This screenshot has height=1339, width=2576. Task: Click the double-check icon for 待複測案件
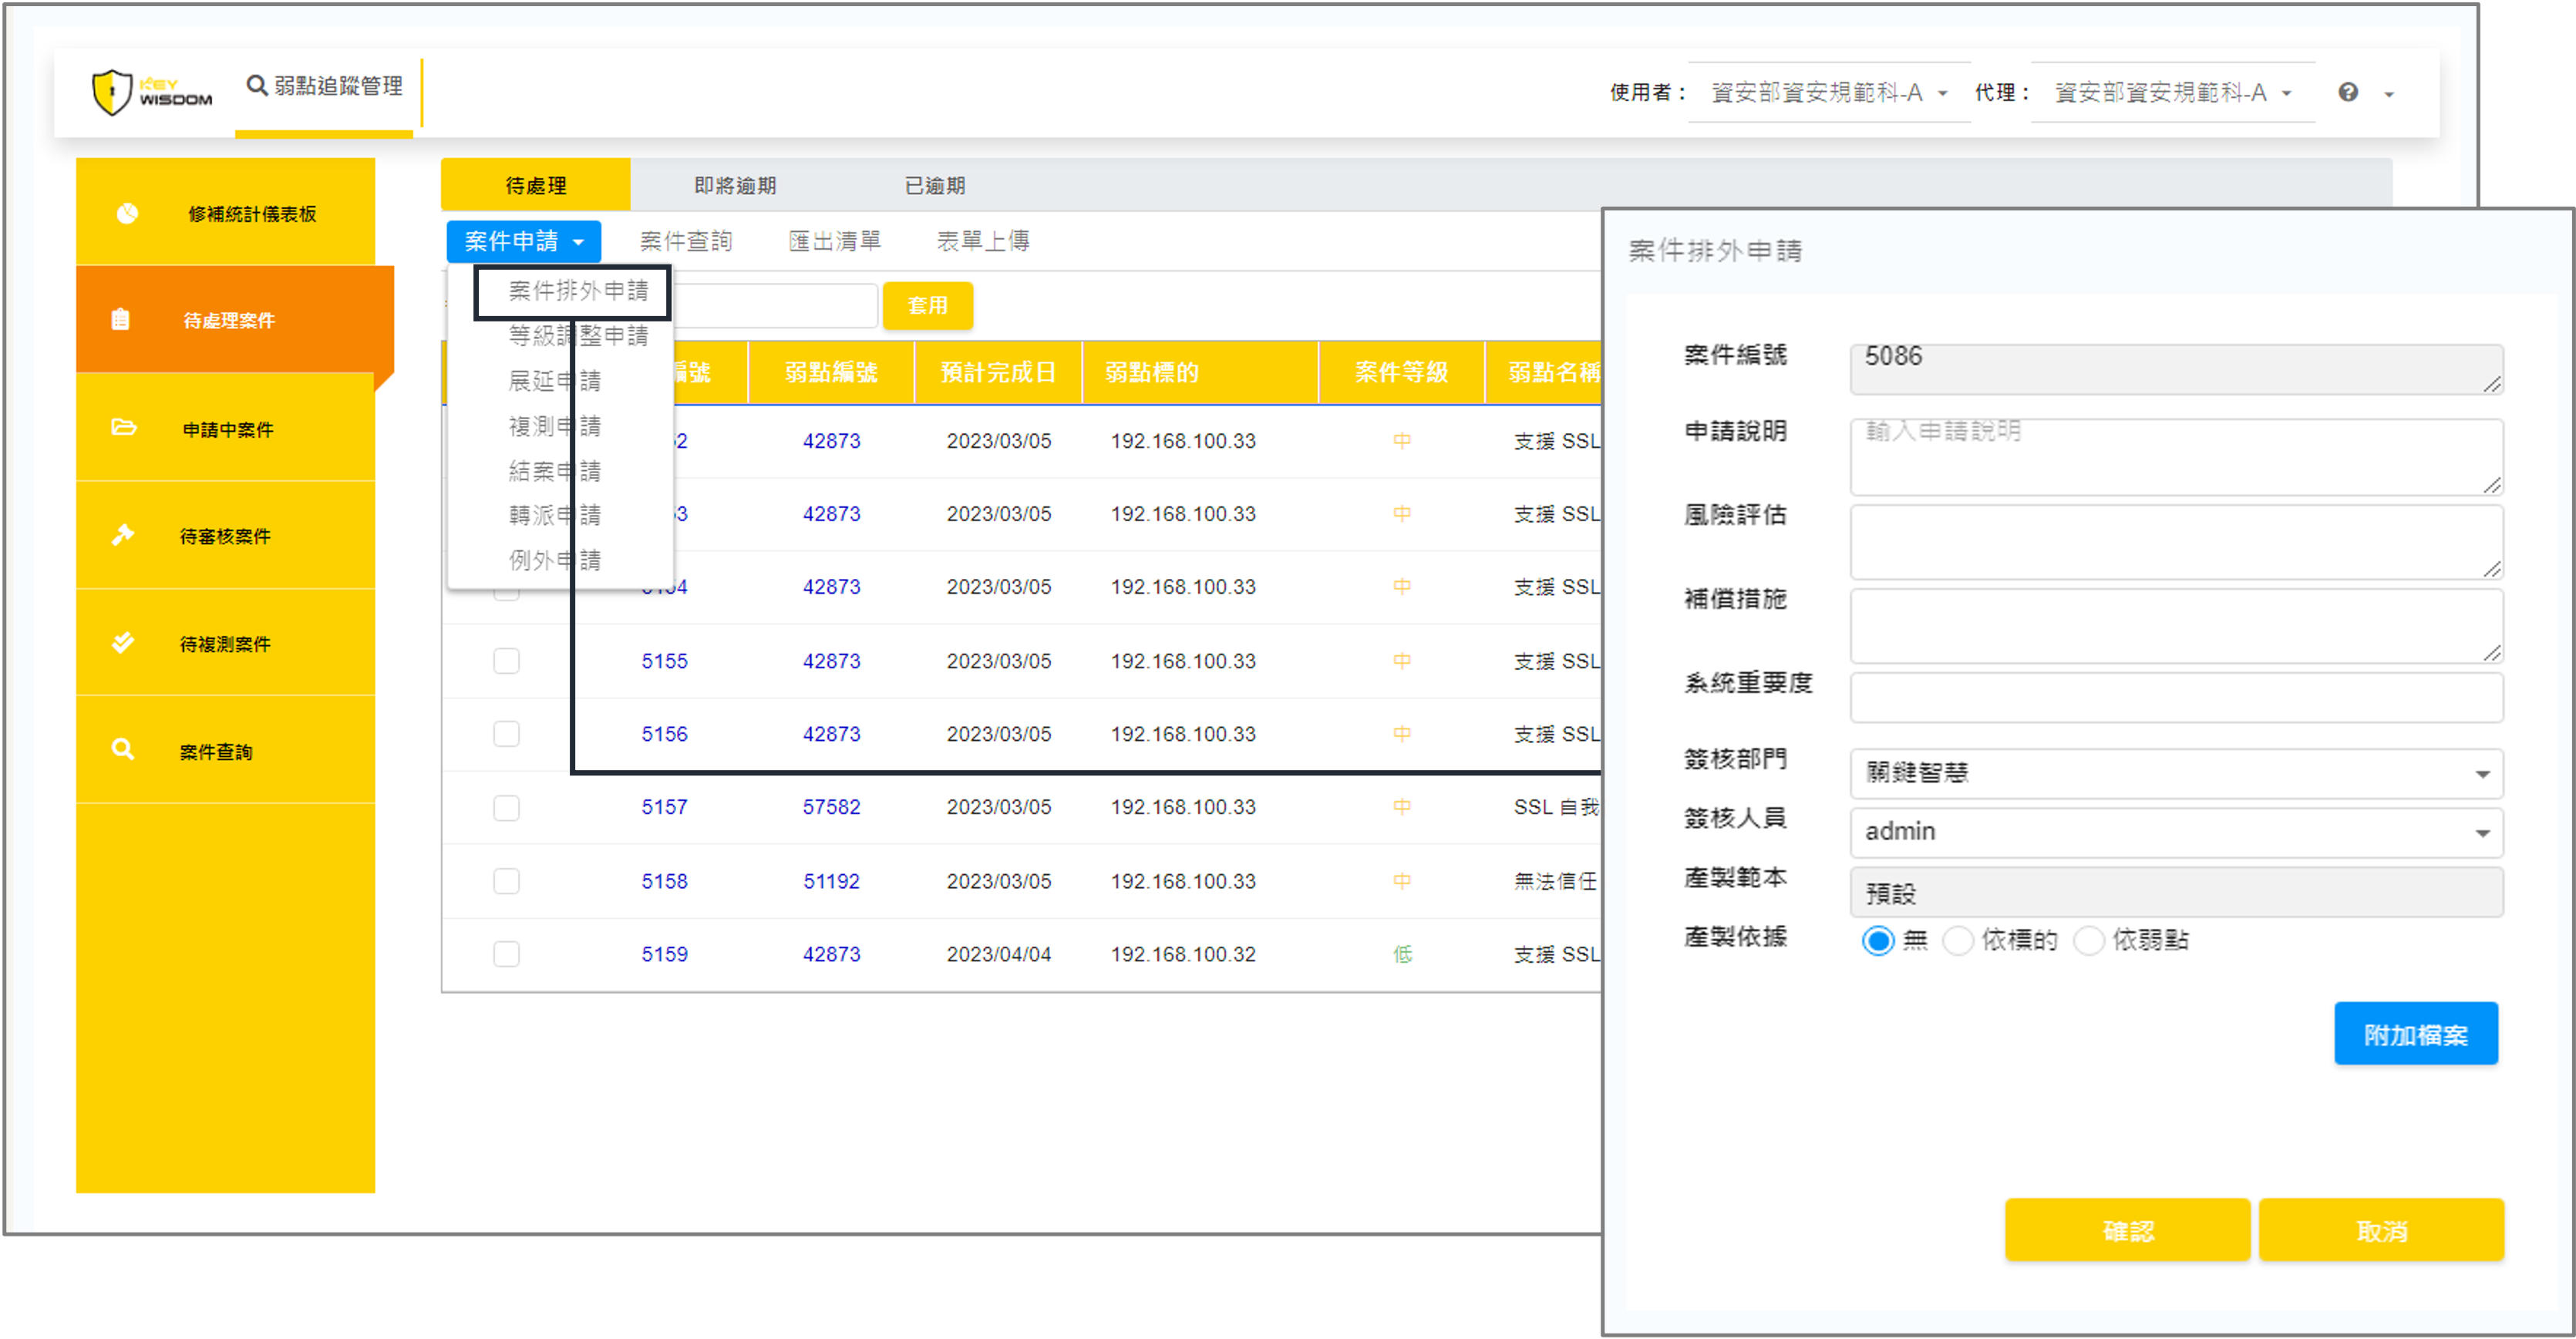click(x=123, y=643)
